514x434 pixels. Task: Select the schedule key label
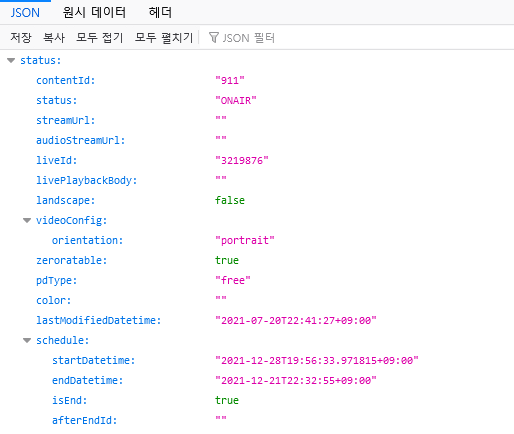tap(63, 340)
